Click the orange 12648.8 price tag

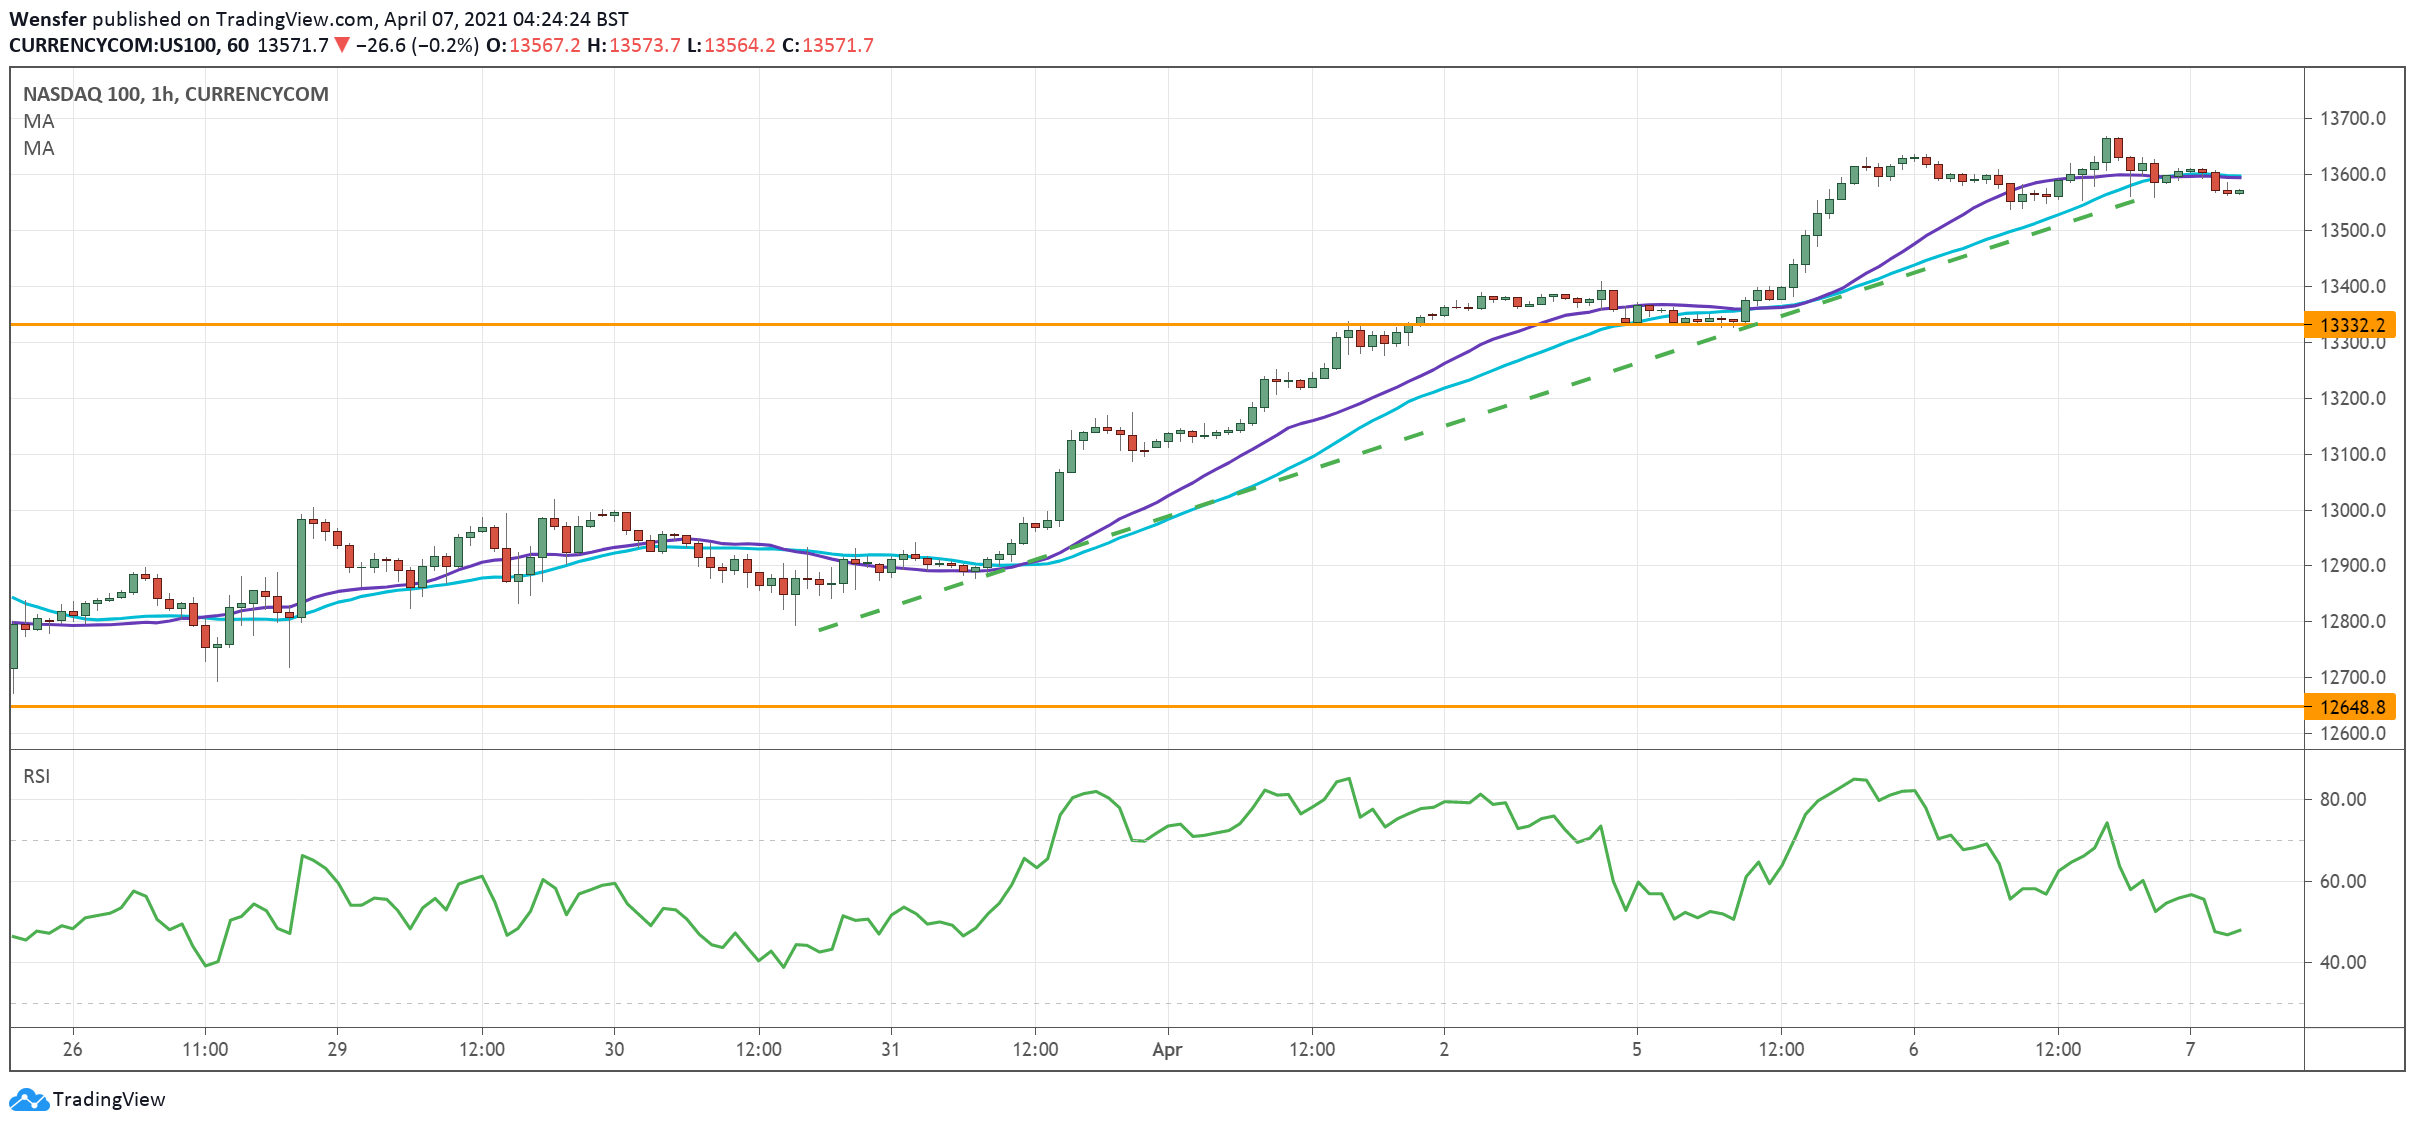(2352, 707)
